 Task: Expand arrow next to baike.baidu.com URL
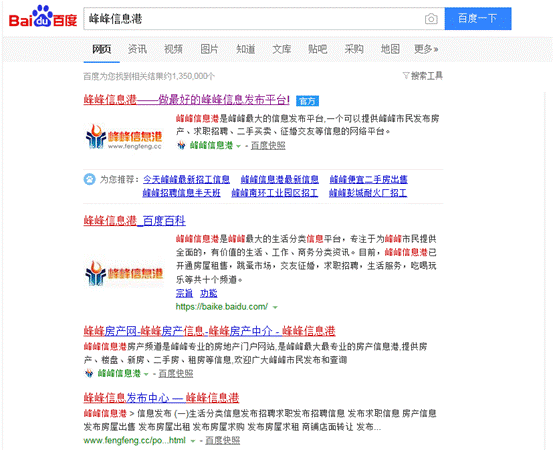pyautogui.click(x=275, y=308)
